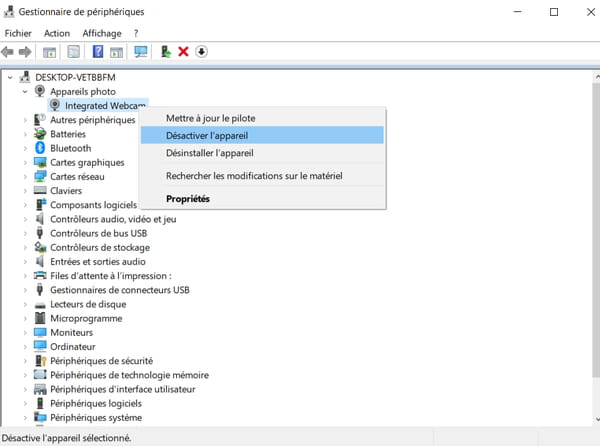600x446 pixels.
Task: Click the Back arrow toolbar icon
Action: click(x=8, y=52)
